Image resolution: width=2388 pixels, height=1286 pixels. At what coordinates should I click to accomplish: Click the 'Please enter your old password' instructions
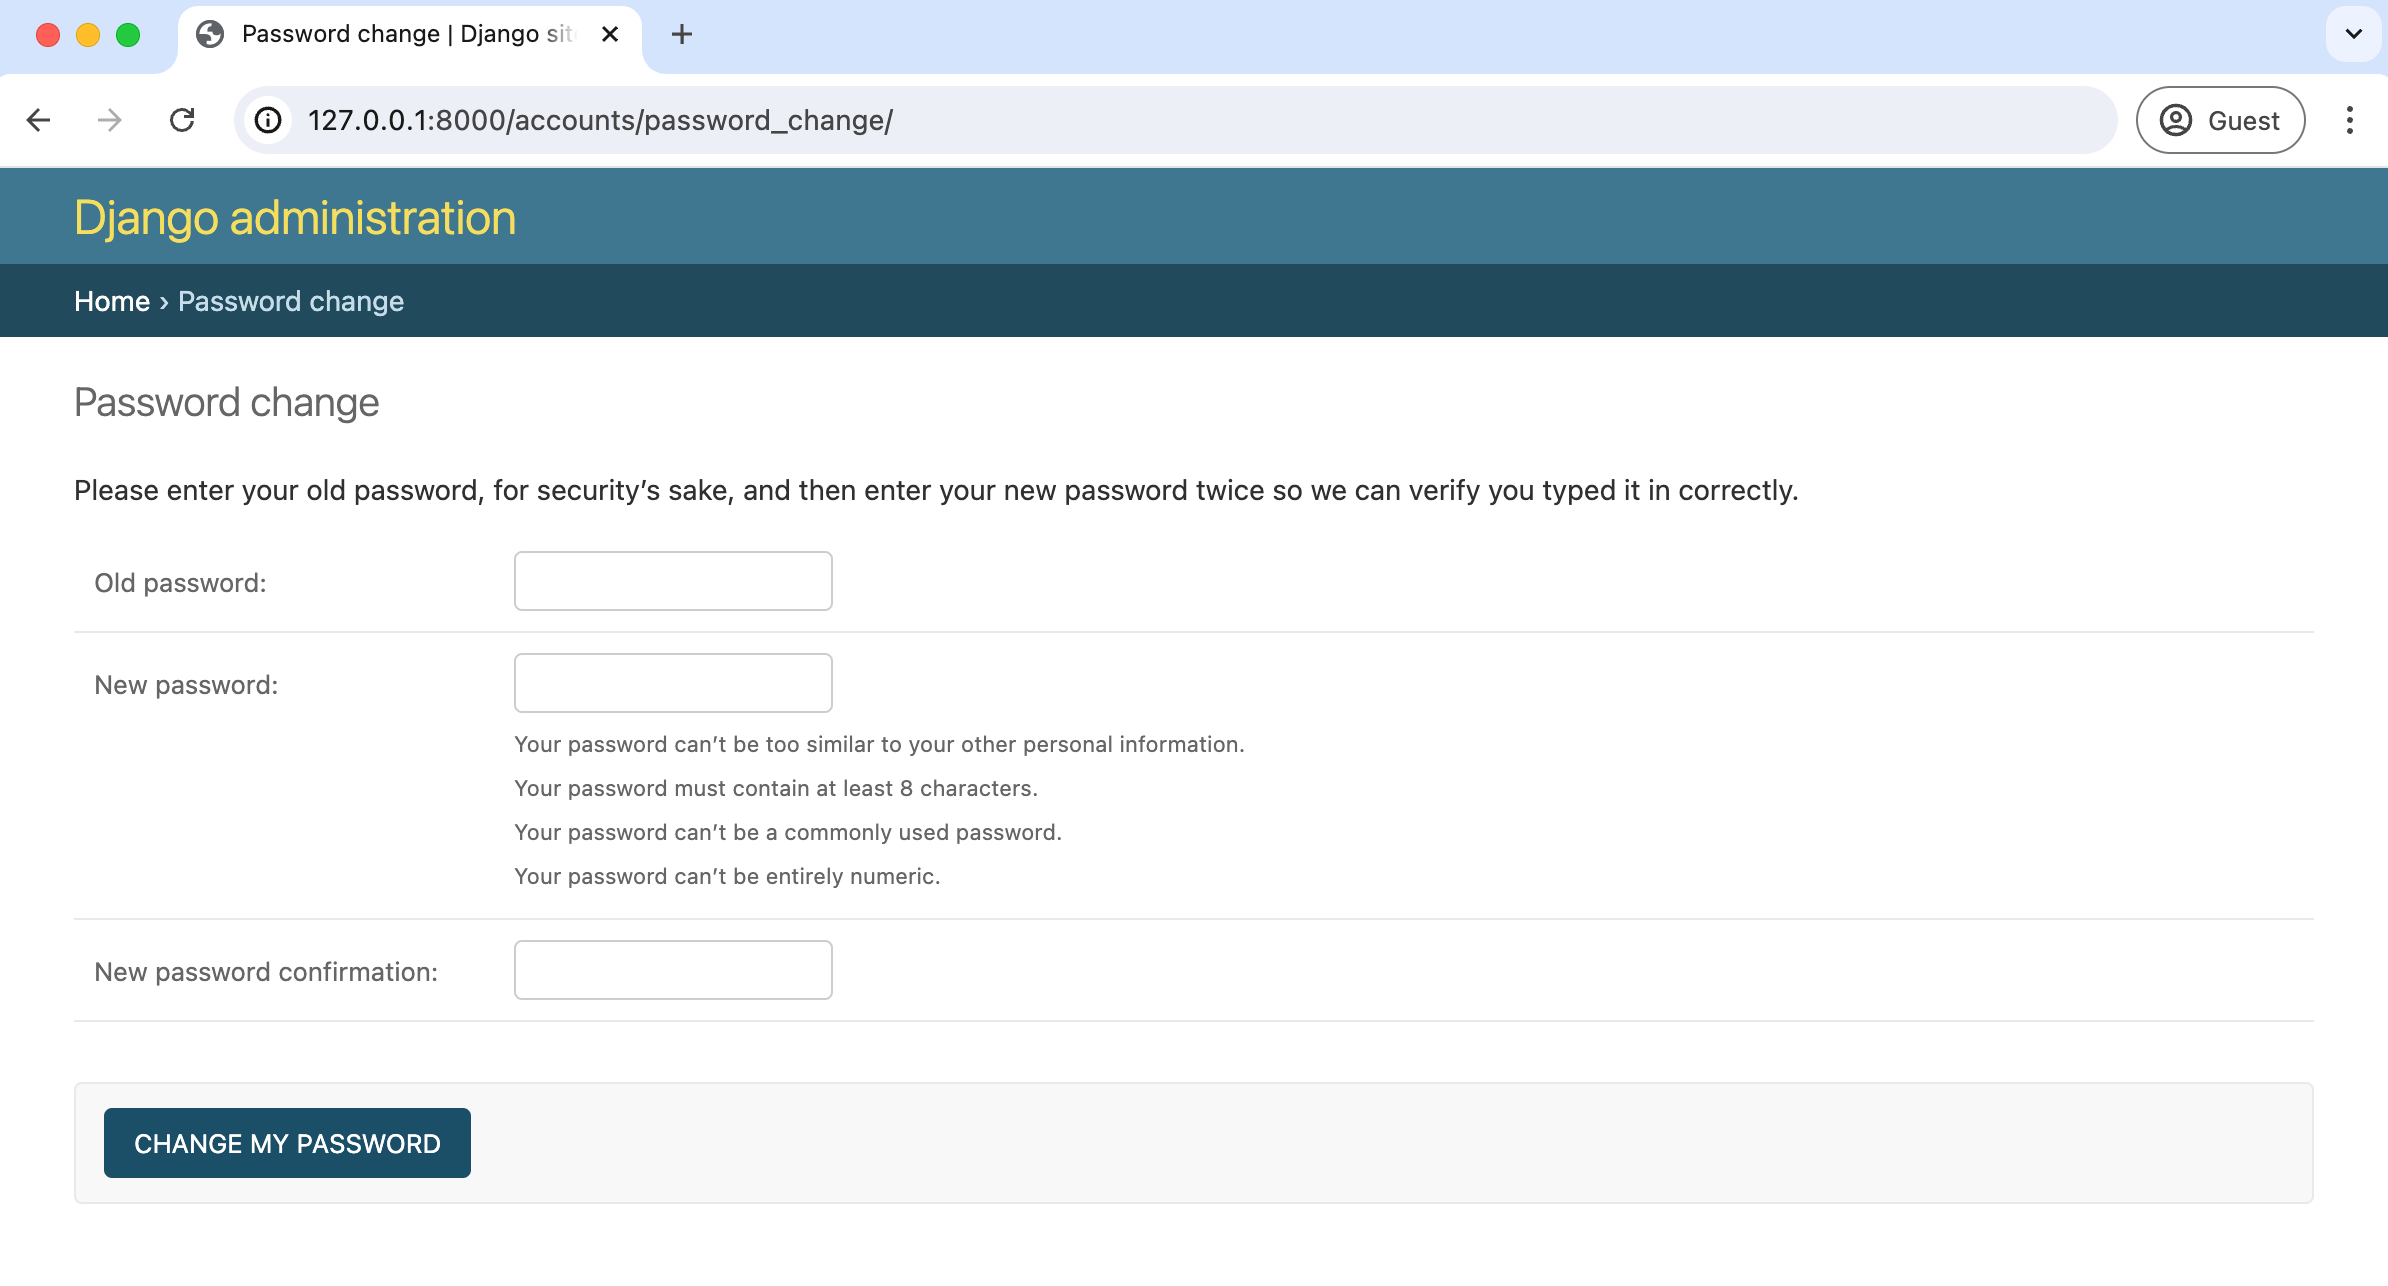936,490
